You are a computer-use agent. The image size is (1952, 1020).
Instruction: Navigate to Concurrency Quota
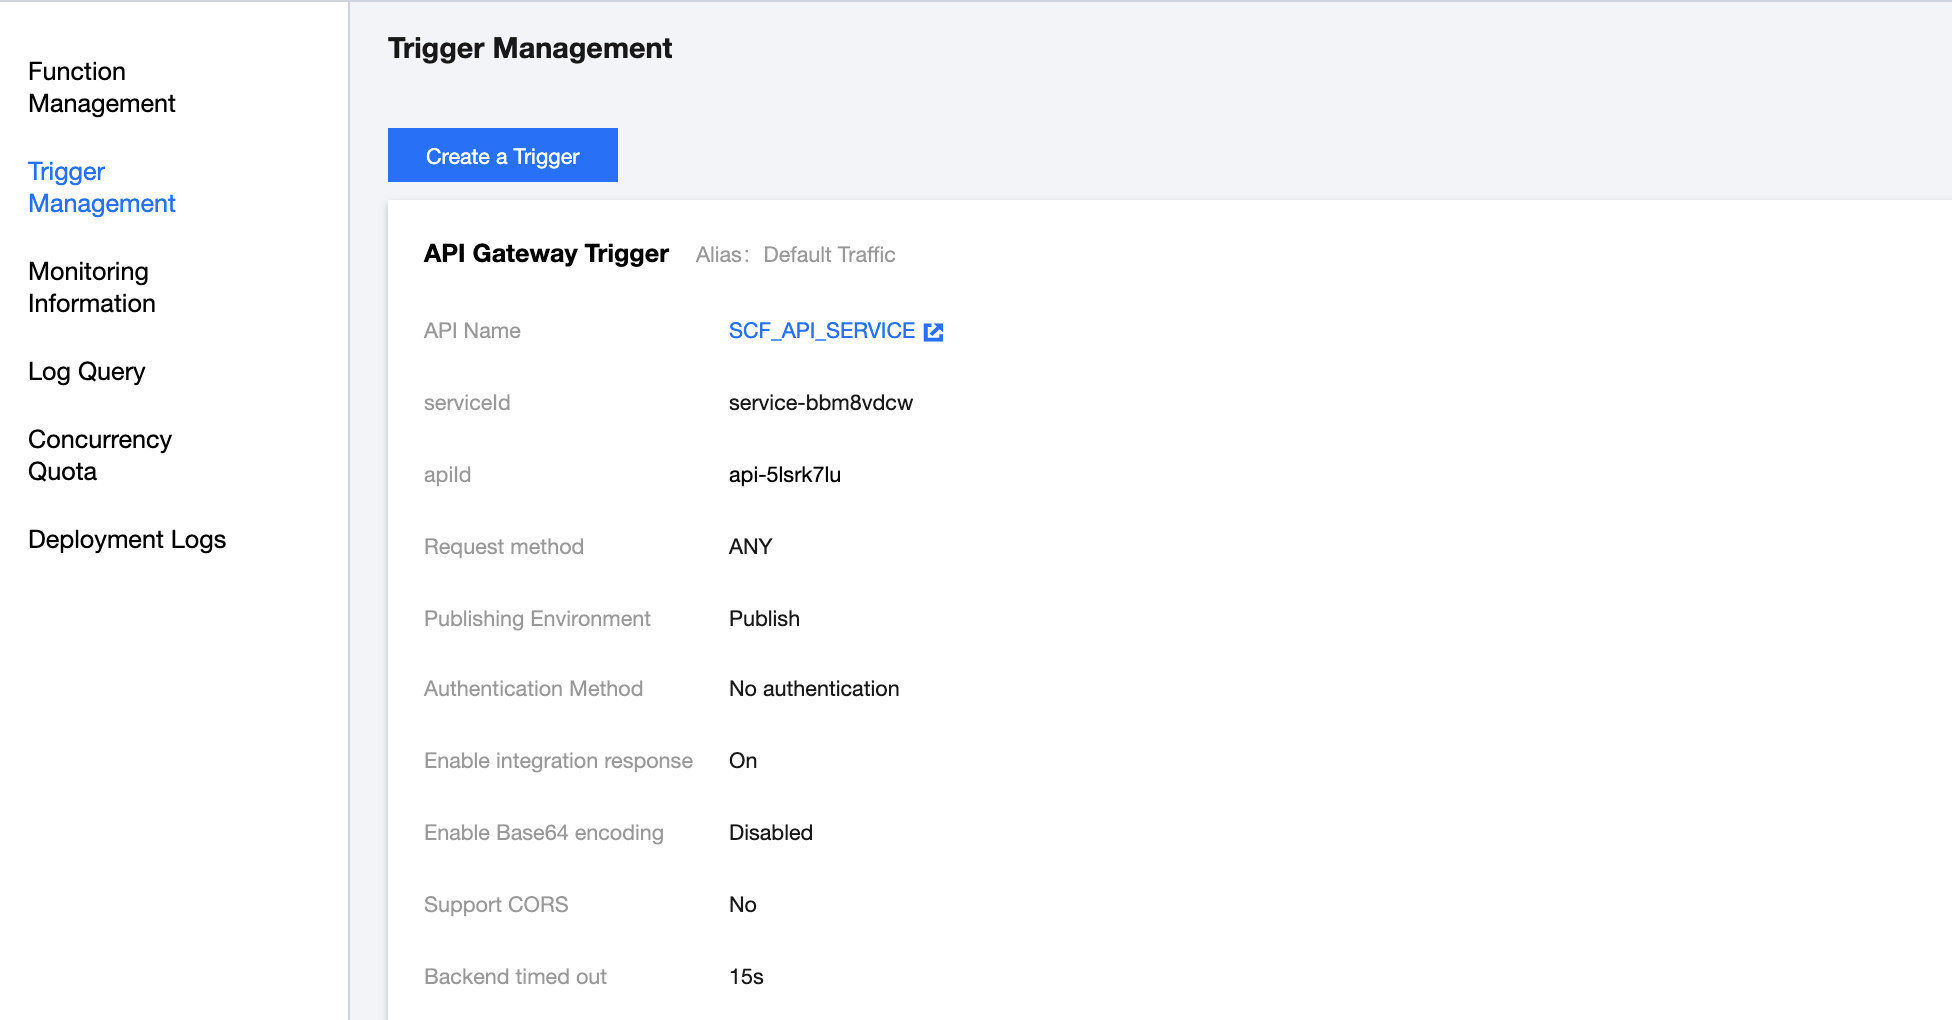click(x=99, y=456)
